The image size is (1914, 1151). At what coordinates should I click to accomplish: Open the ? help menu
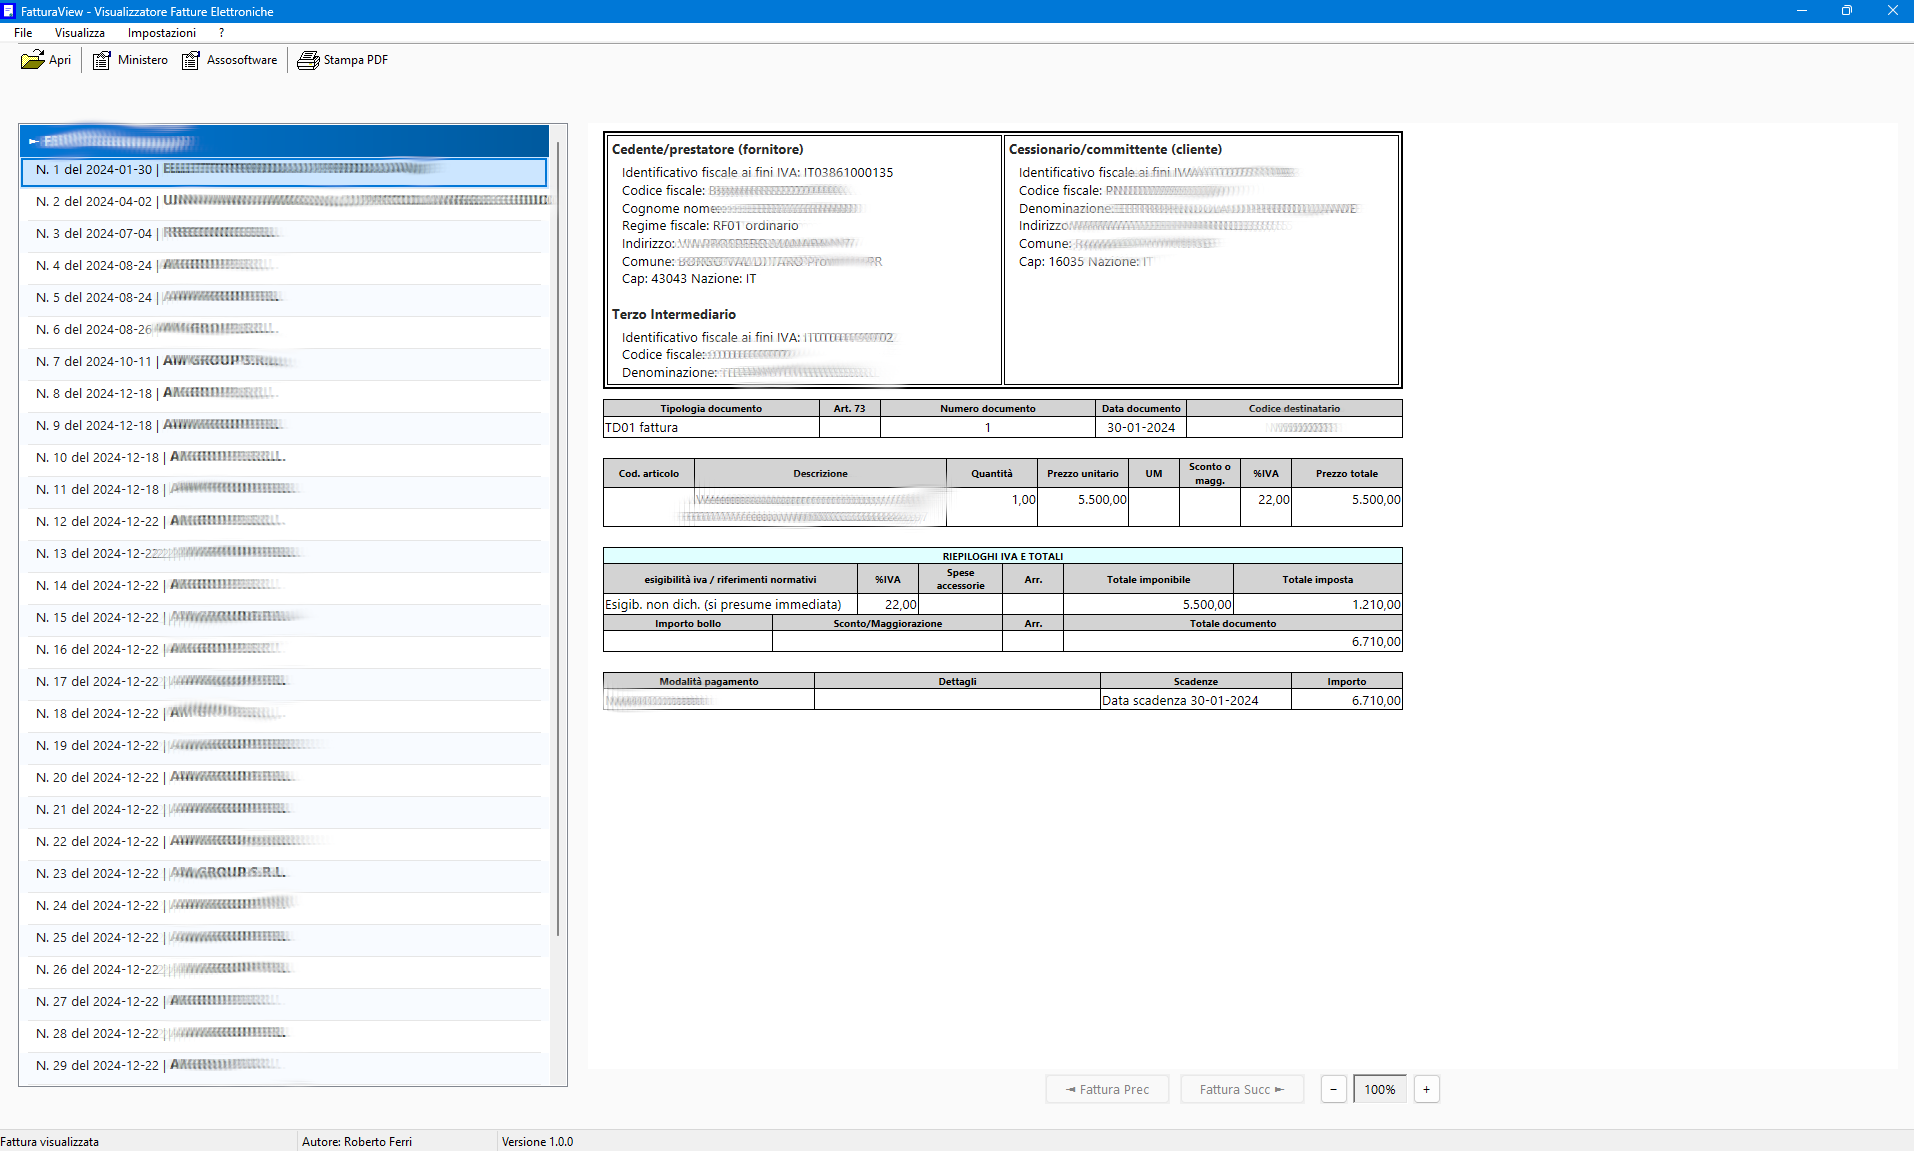point(222,33)
